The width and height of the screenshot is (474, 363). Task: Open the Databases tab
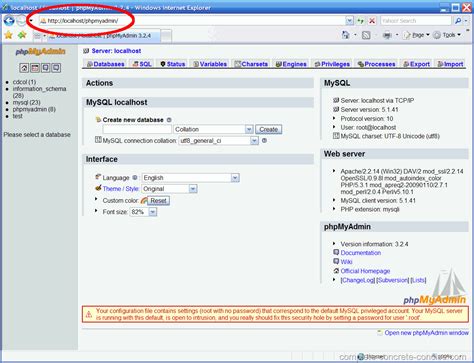point(105,64)
